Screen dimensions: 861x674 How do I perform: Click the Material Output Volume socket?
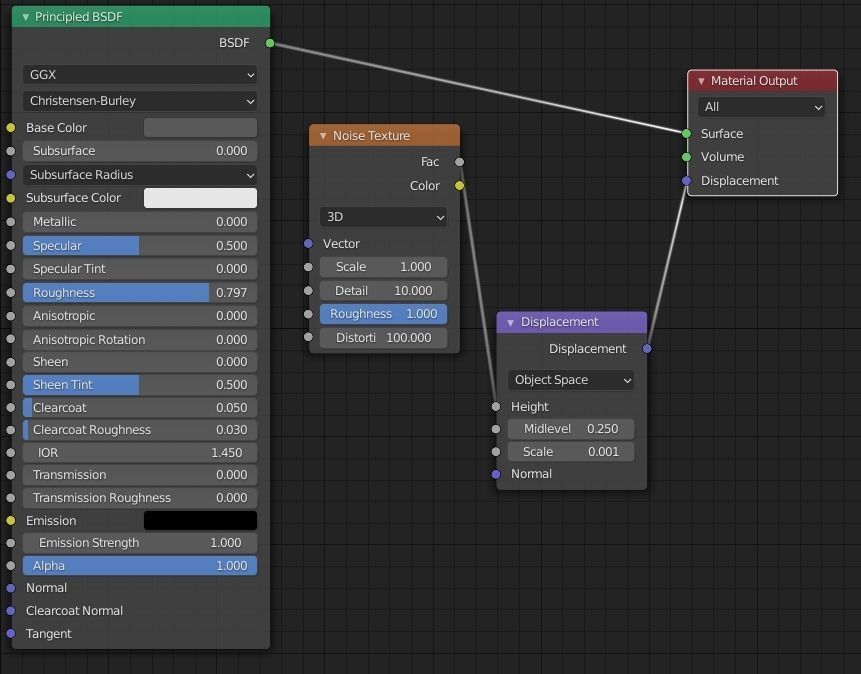[686, 157]
